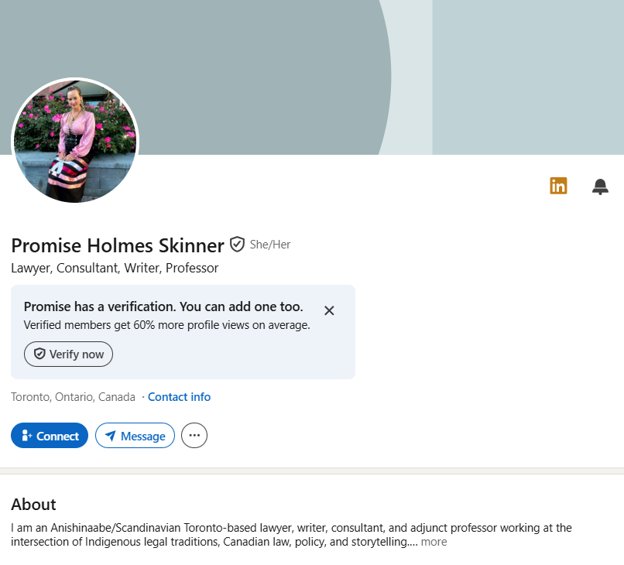This screenshot has height=565, width=624.
Task: Select the name 'Promise Holmes Skinner'
Action: tap(117, 245)
